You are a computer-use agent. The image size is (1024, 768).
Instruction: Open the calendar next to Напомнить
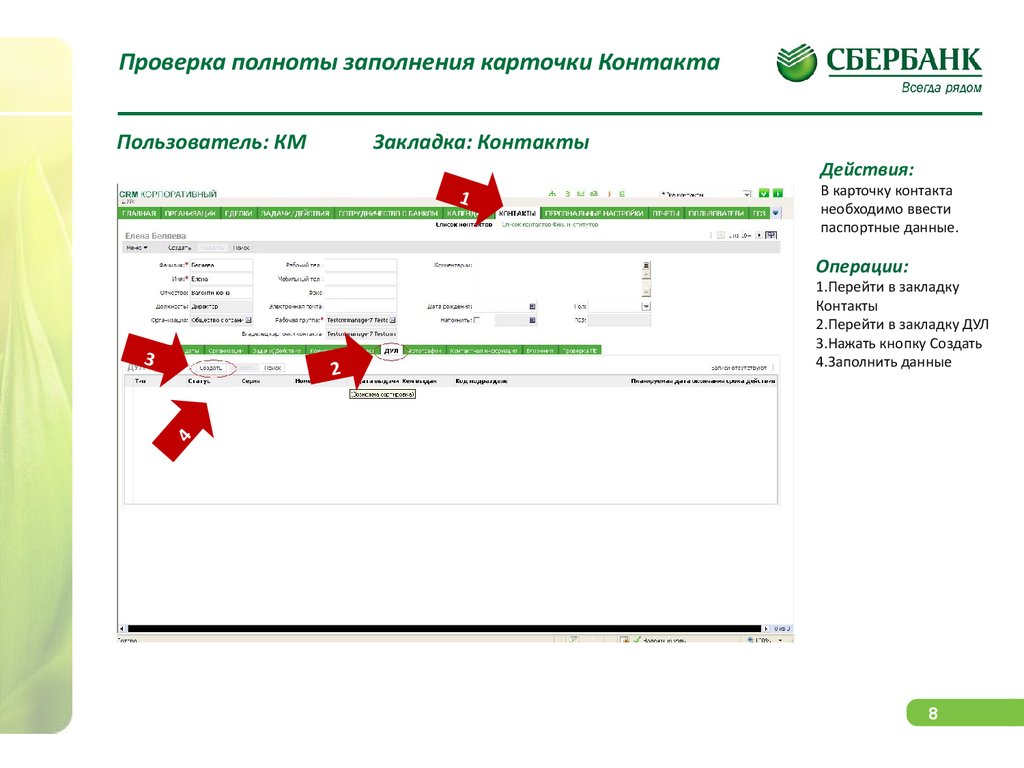point(532,320)
